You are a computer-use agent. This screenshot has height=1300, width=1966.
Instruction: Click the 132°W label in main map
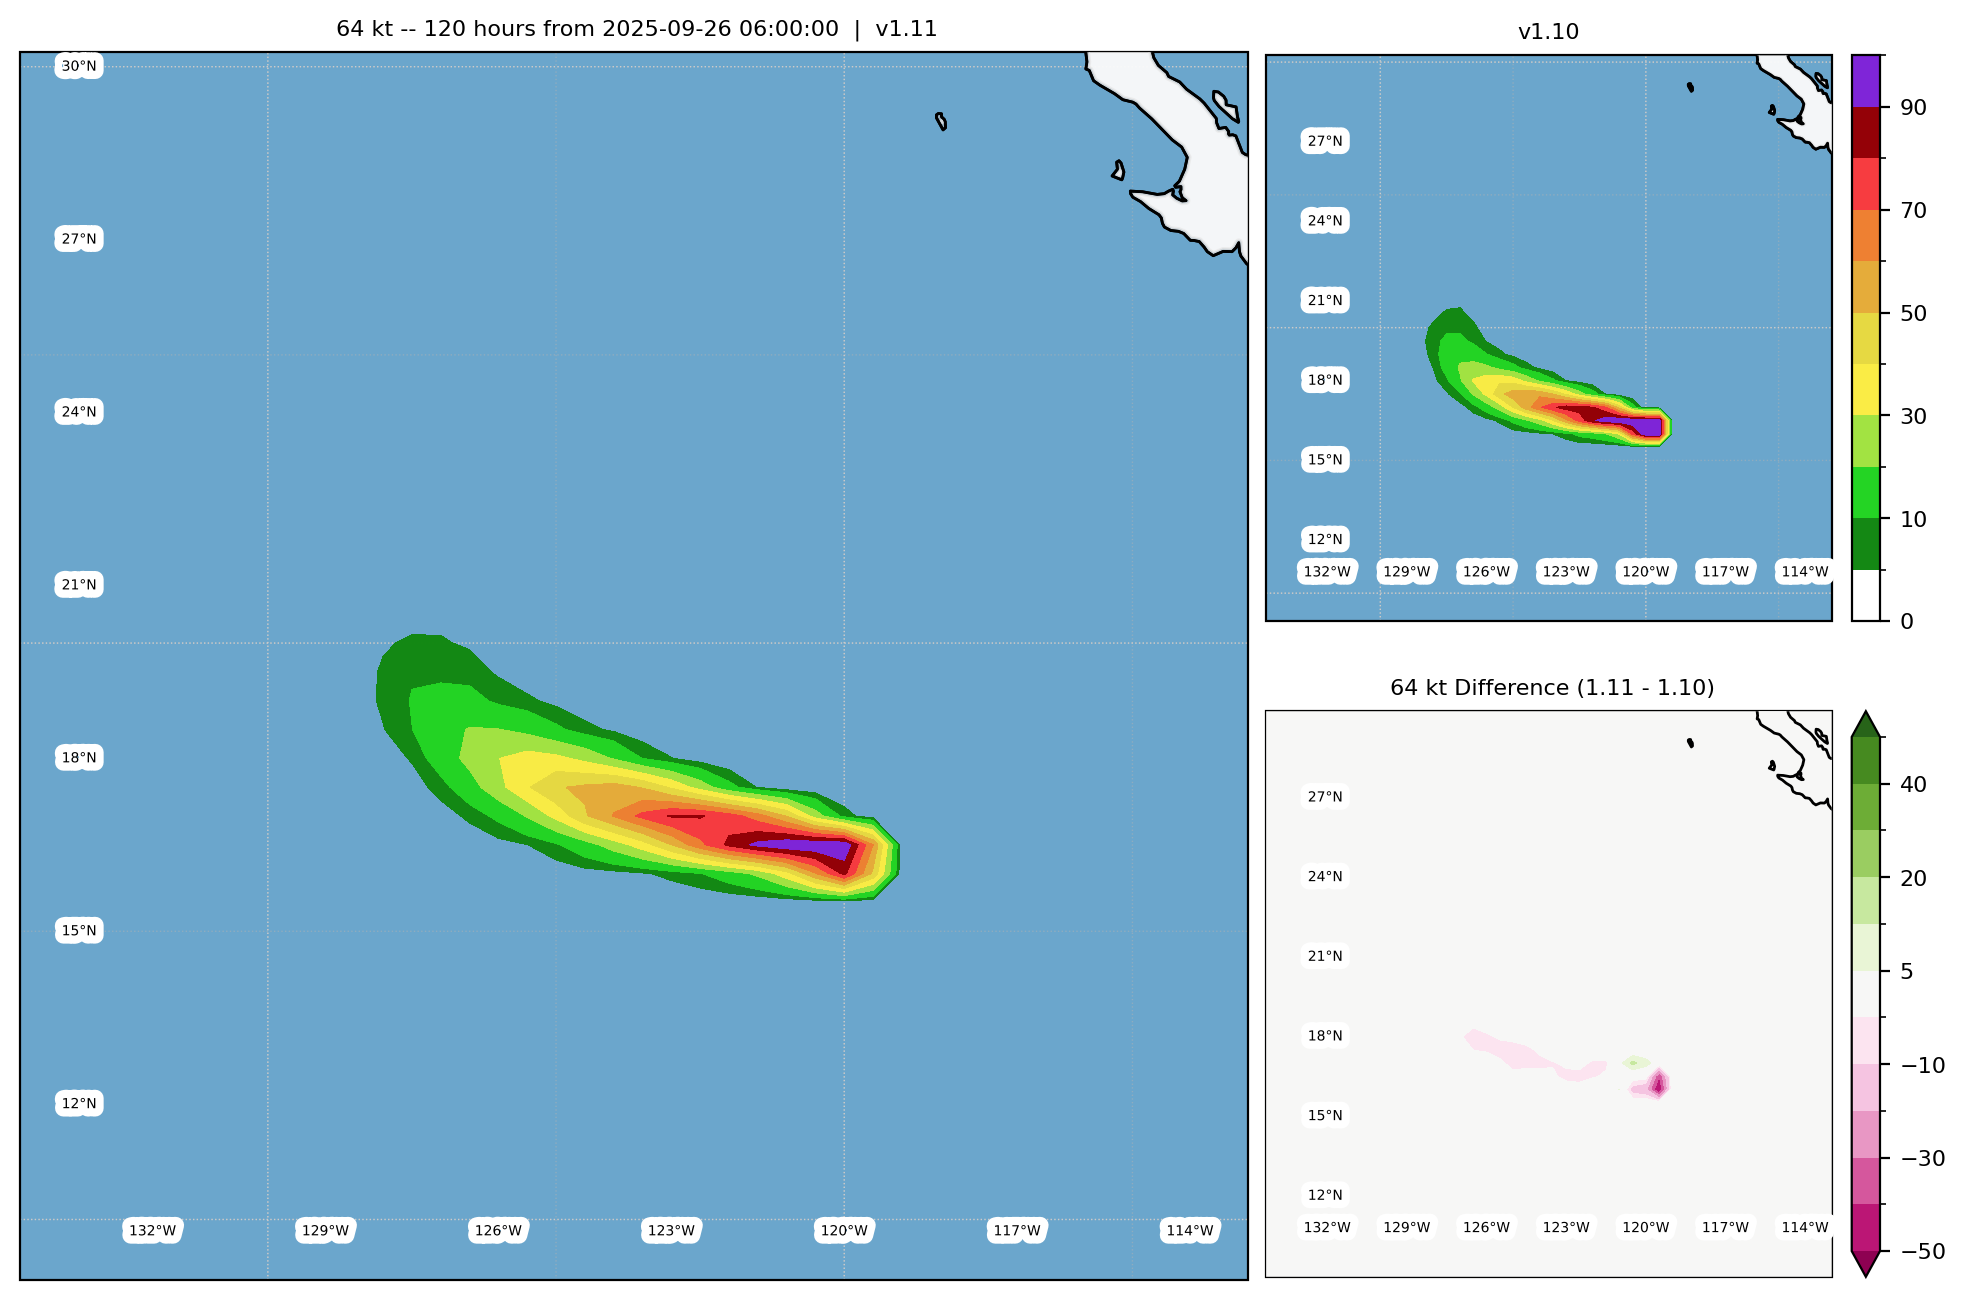click(x=152, y=1230)
